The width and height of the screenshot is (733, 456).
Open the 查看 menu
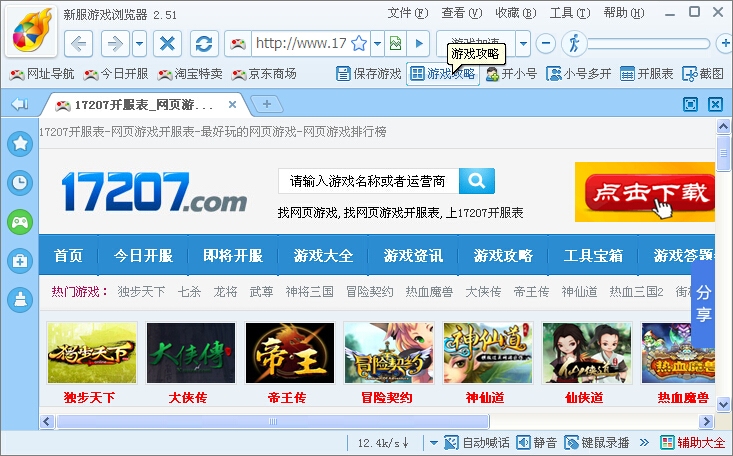(x=461, y=13)
